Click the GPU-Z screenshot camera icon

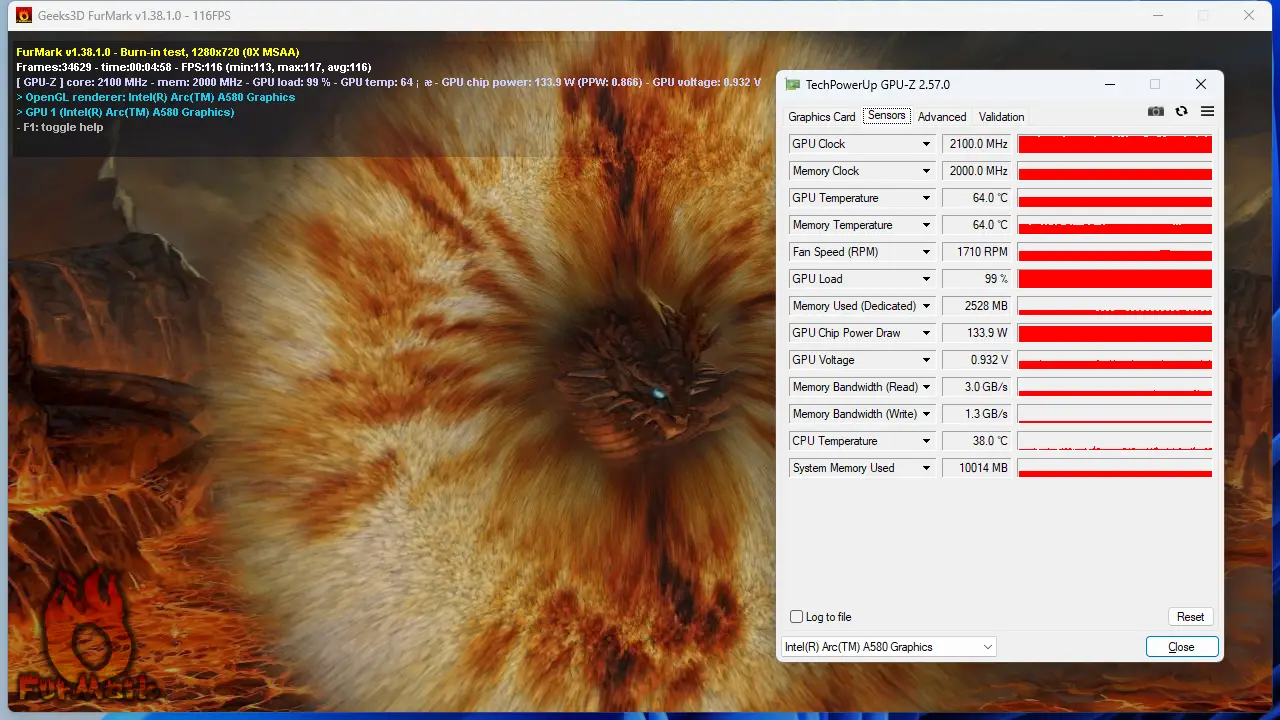click(1156, 112)
